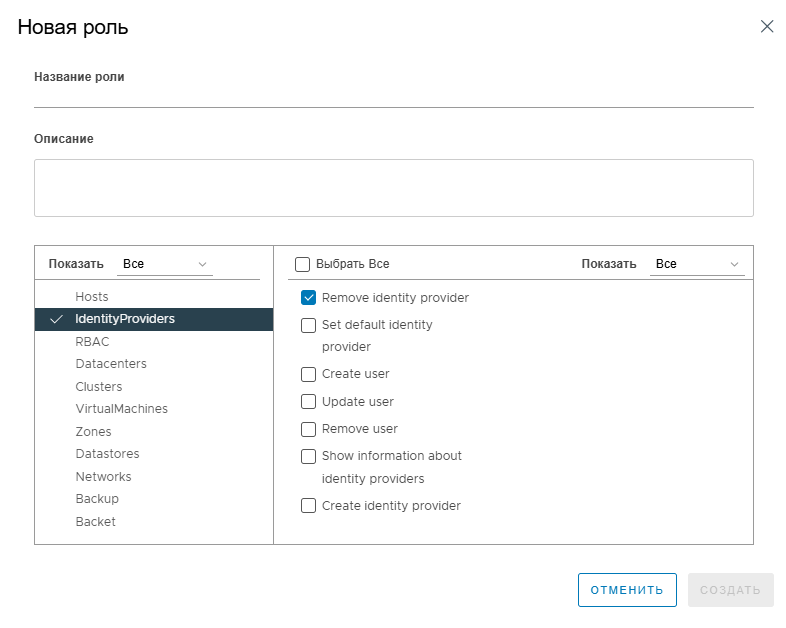Select the Backet category
Screen dimensions: 786x628
point(154,522)
